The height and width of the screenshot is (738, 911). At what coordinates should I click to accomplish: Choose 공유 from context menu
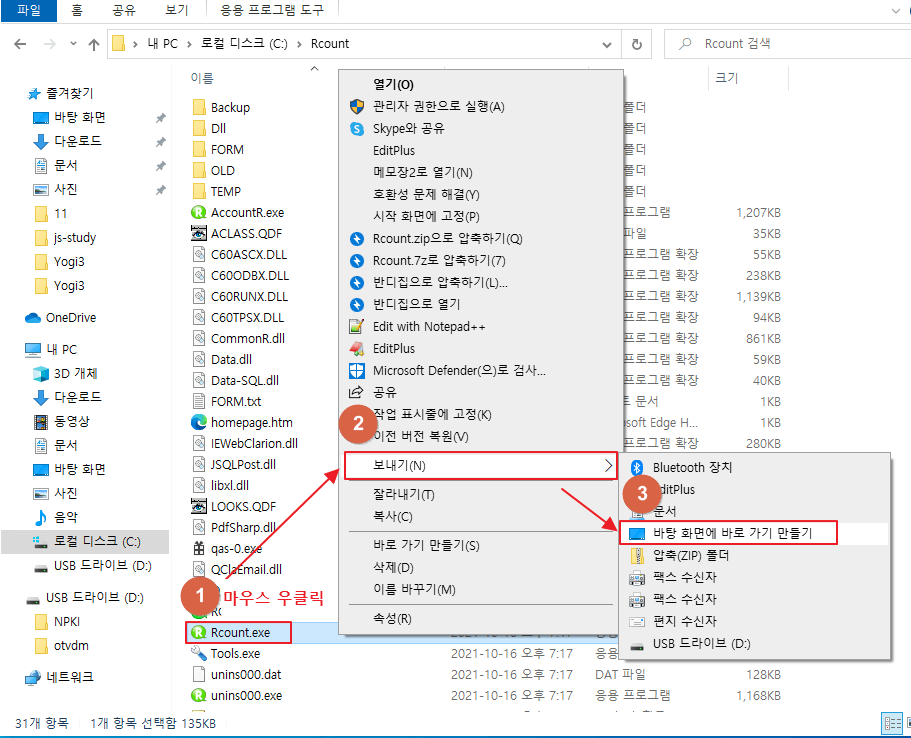point(385,392)
